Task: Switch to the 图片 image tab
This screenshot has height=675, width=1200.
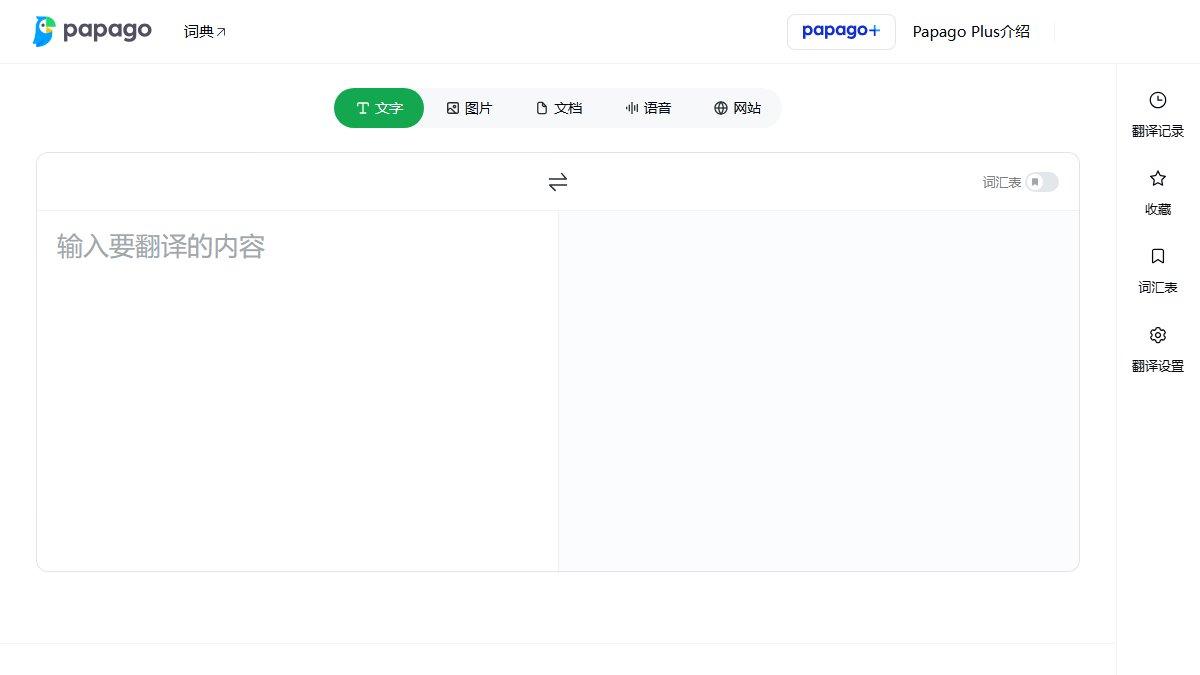Action: [x=469, y=108]
